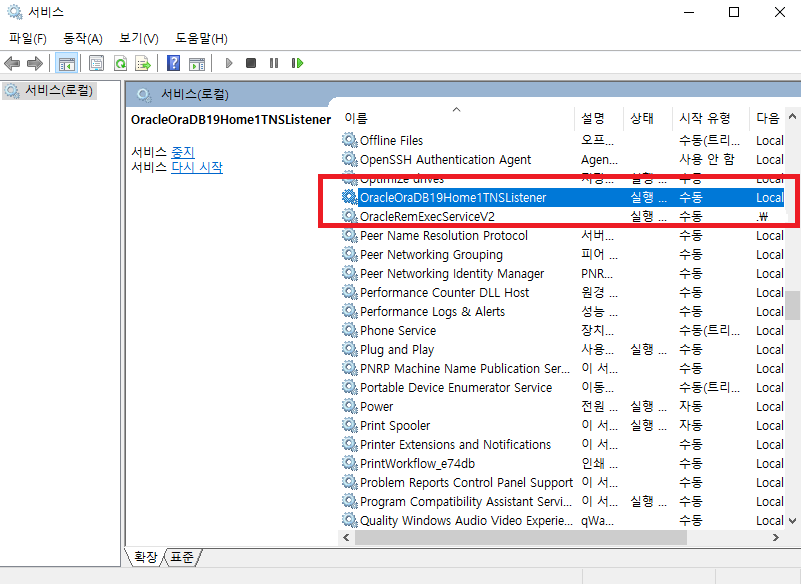801x584 pixels.
Task: Select the PrintWorkflow_e74db service
Action: 417,463
